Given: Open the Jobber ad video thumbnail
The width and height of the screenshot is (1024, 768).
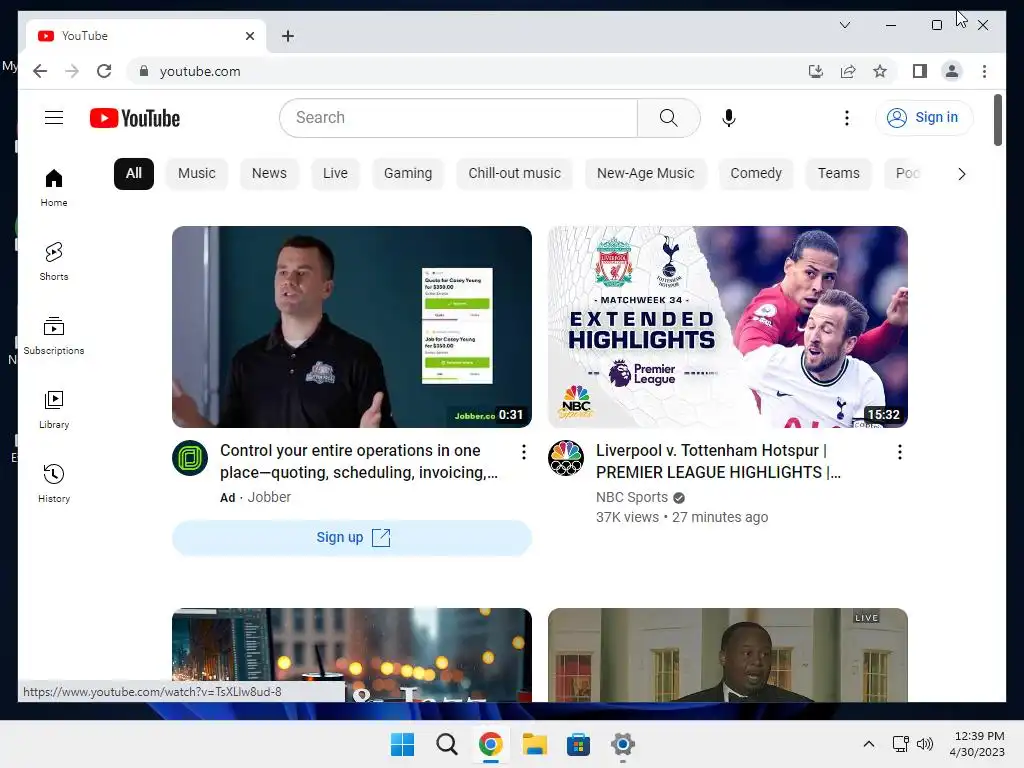Looking at the screenshot, I should pyautogui.click(x=352, y=327).
